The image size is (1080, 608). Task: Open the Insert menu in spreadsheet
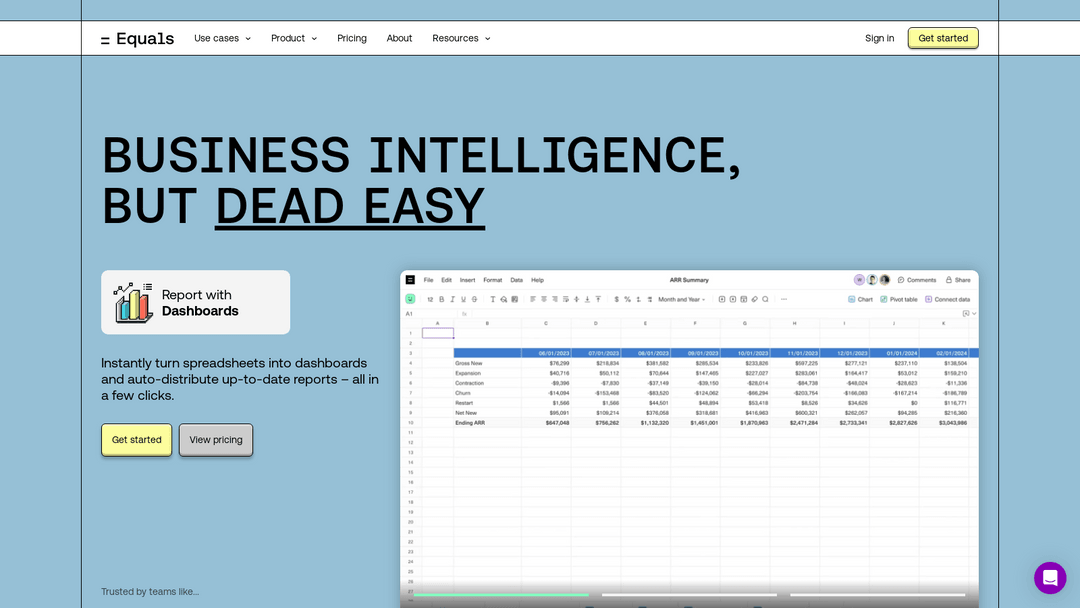[x=468, y=280]
